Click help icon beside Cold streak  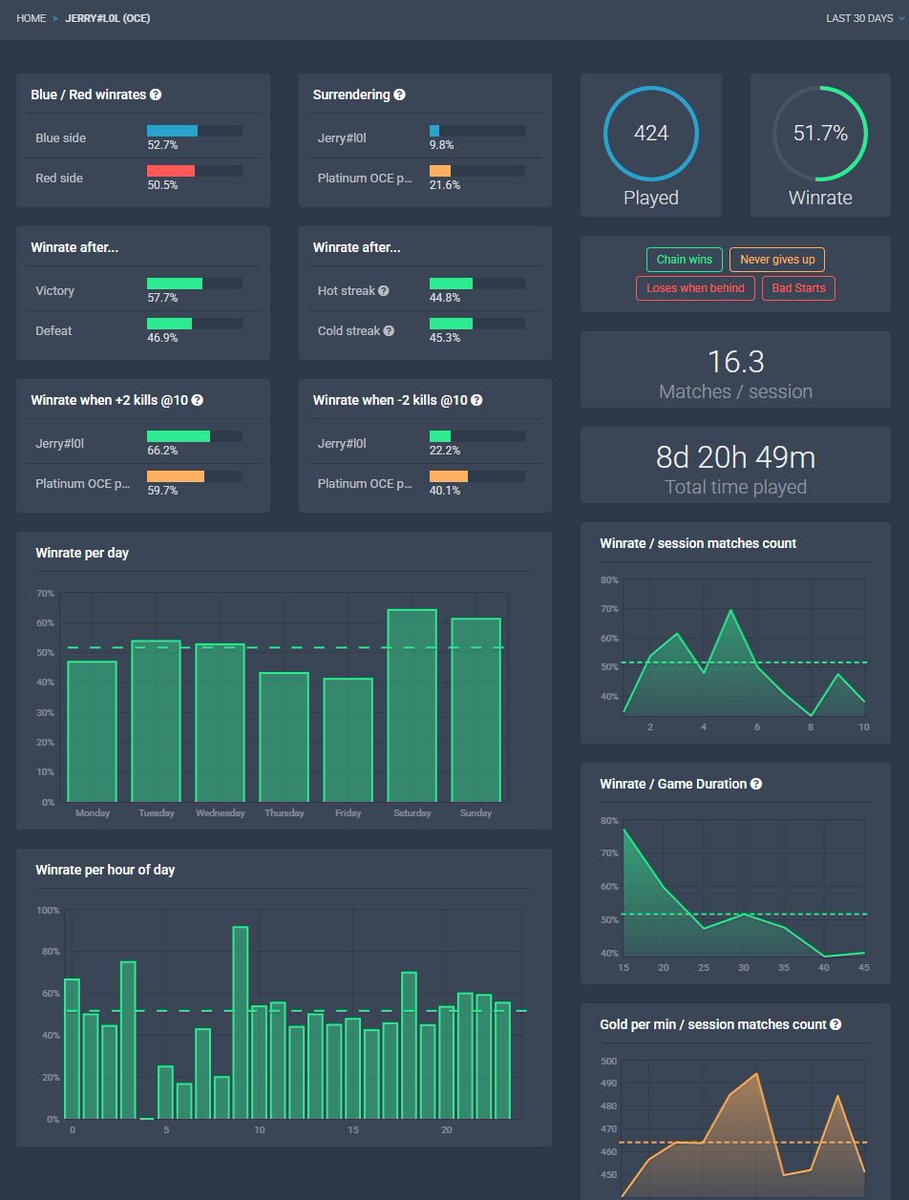(x=389, y=331)
